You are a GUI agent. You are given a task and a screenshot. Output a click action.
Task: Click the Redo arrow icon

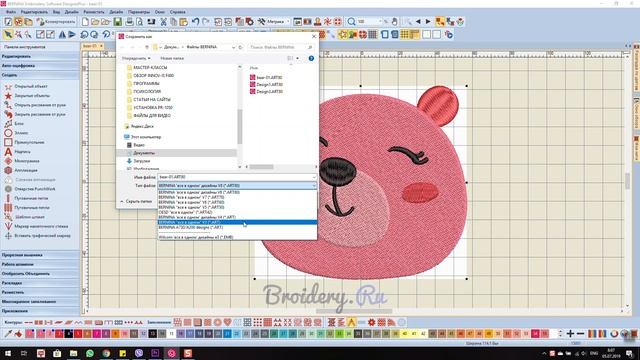(x=206, y=22)
